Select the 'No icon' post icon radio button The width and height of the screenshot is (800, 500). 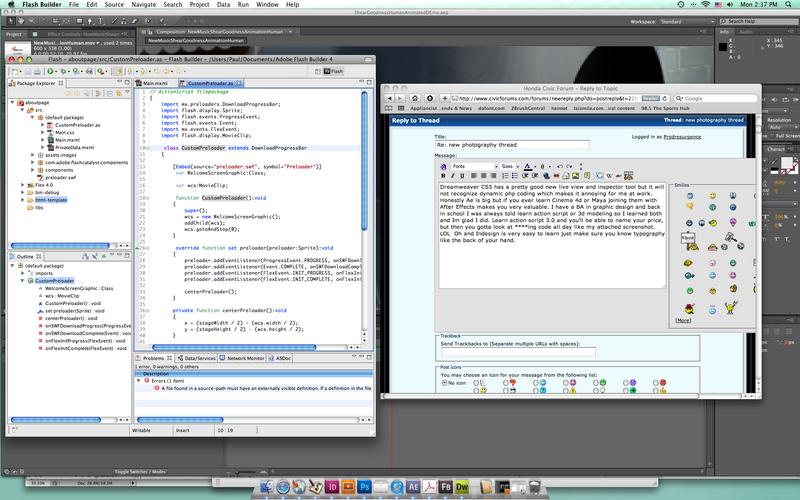pos(443,382)
